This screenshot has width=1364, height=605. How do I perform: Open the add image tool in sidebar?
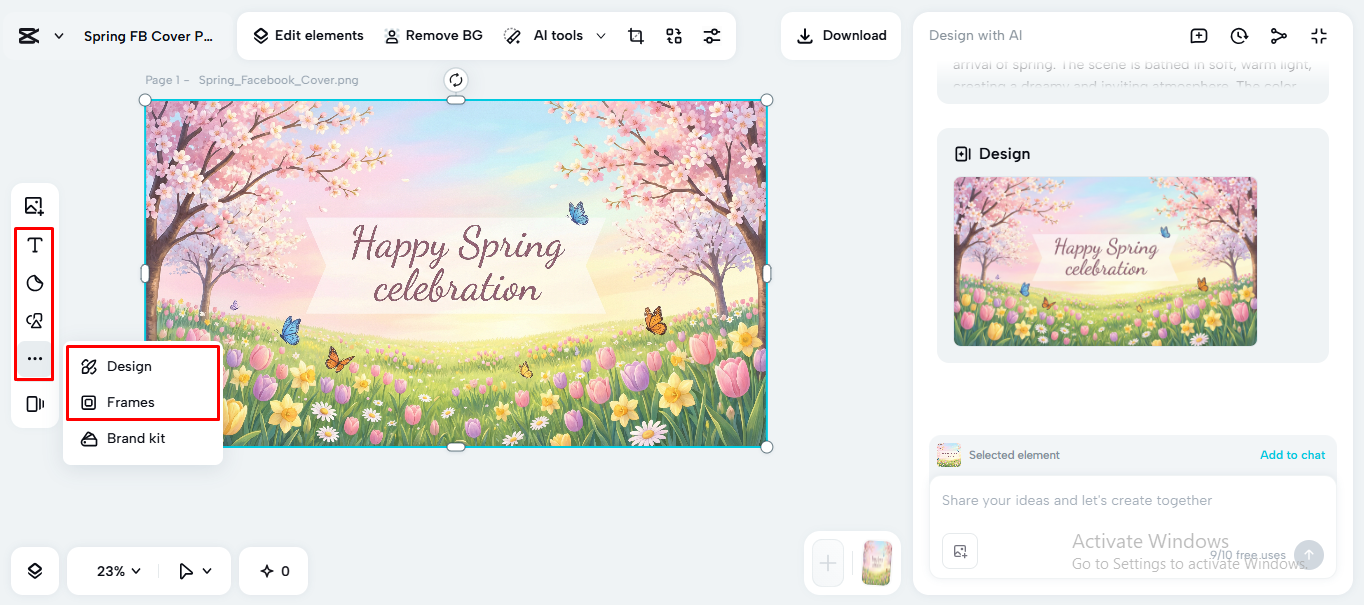[x=34, y=206]
